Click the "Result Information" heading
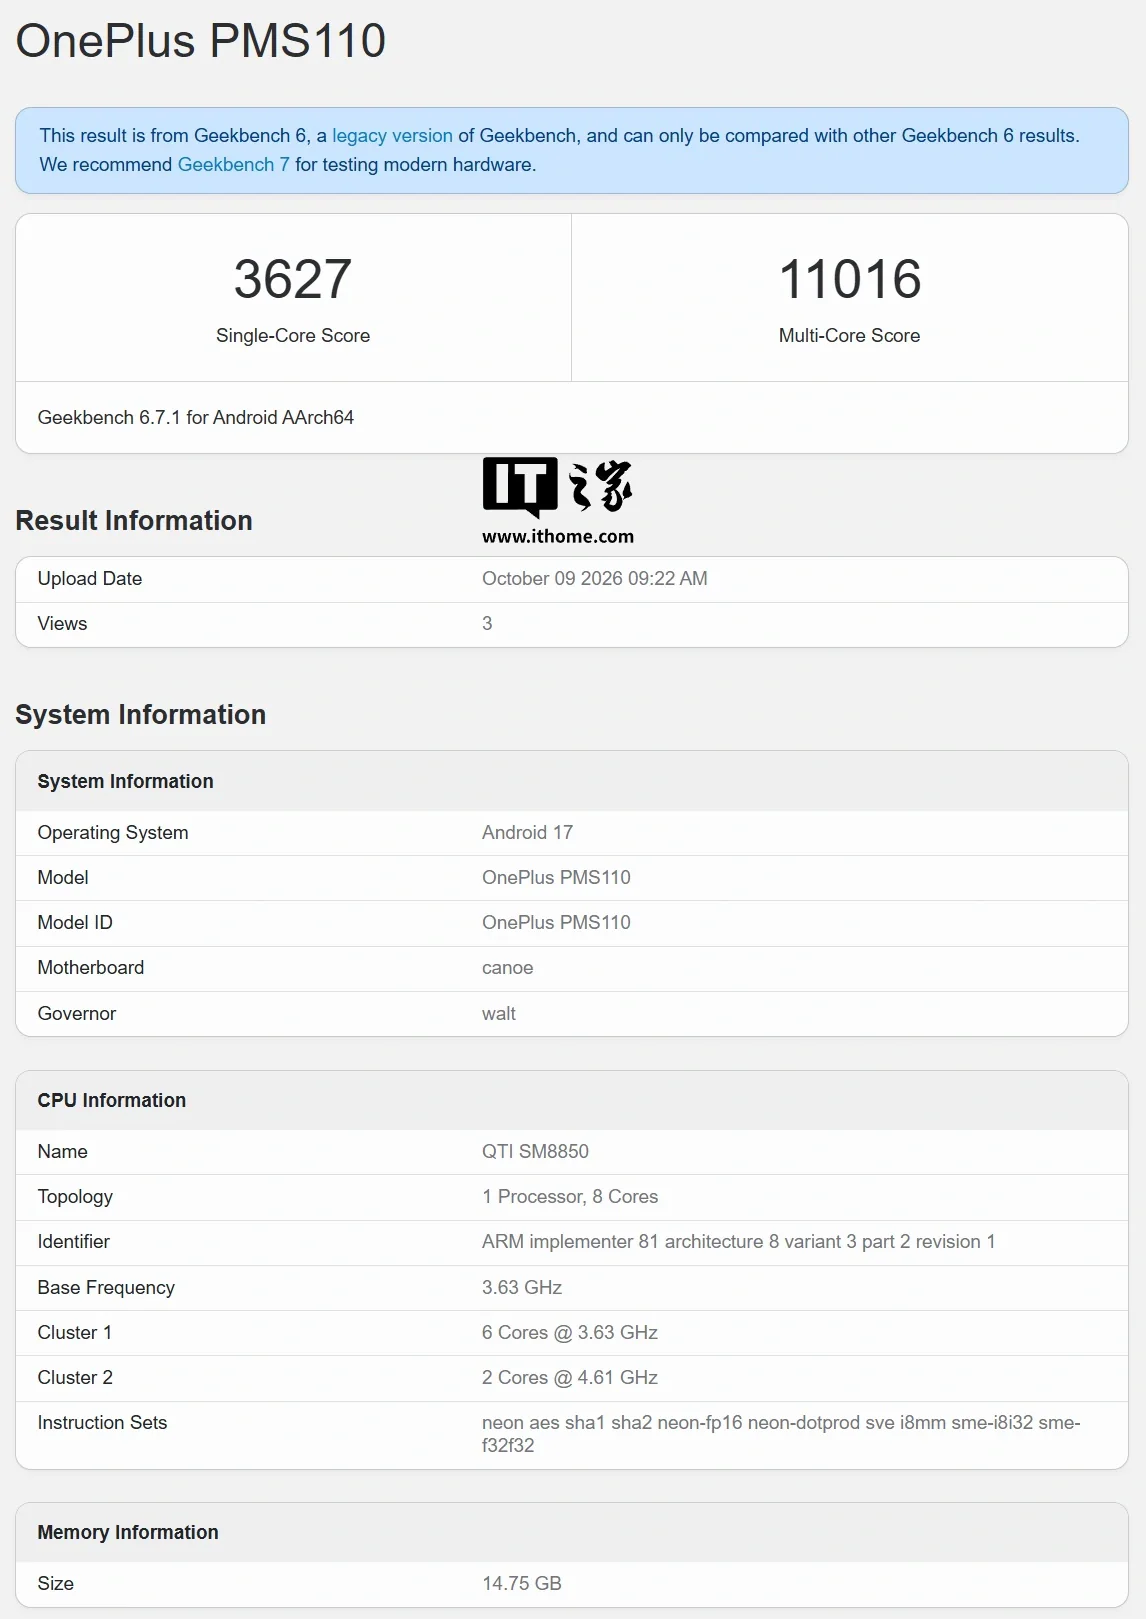The image size is (1146, 1619). (134, 521)
